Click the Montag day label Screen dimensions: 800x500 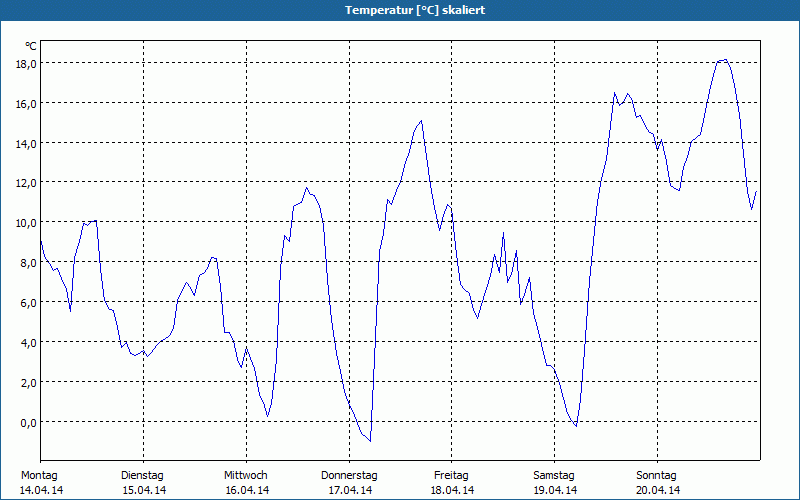click(x=39, y=476)
